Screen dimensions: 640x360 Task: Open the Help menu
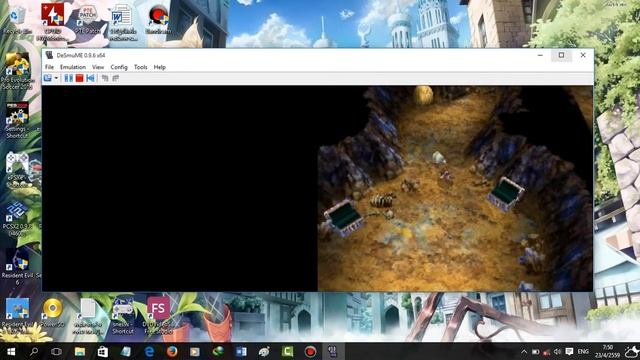click(x=160, y=67)
